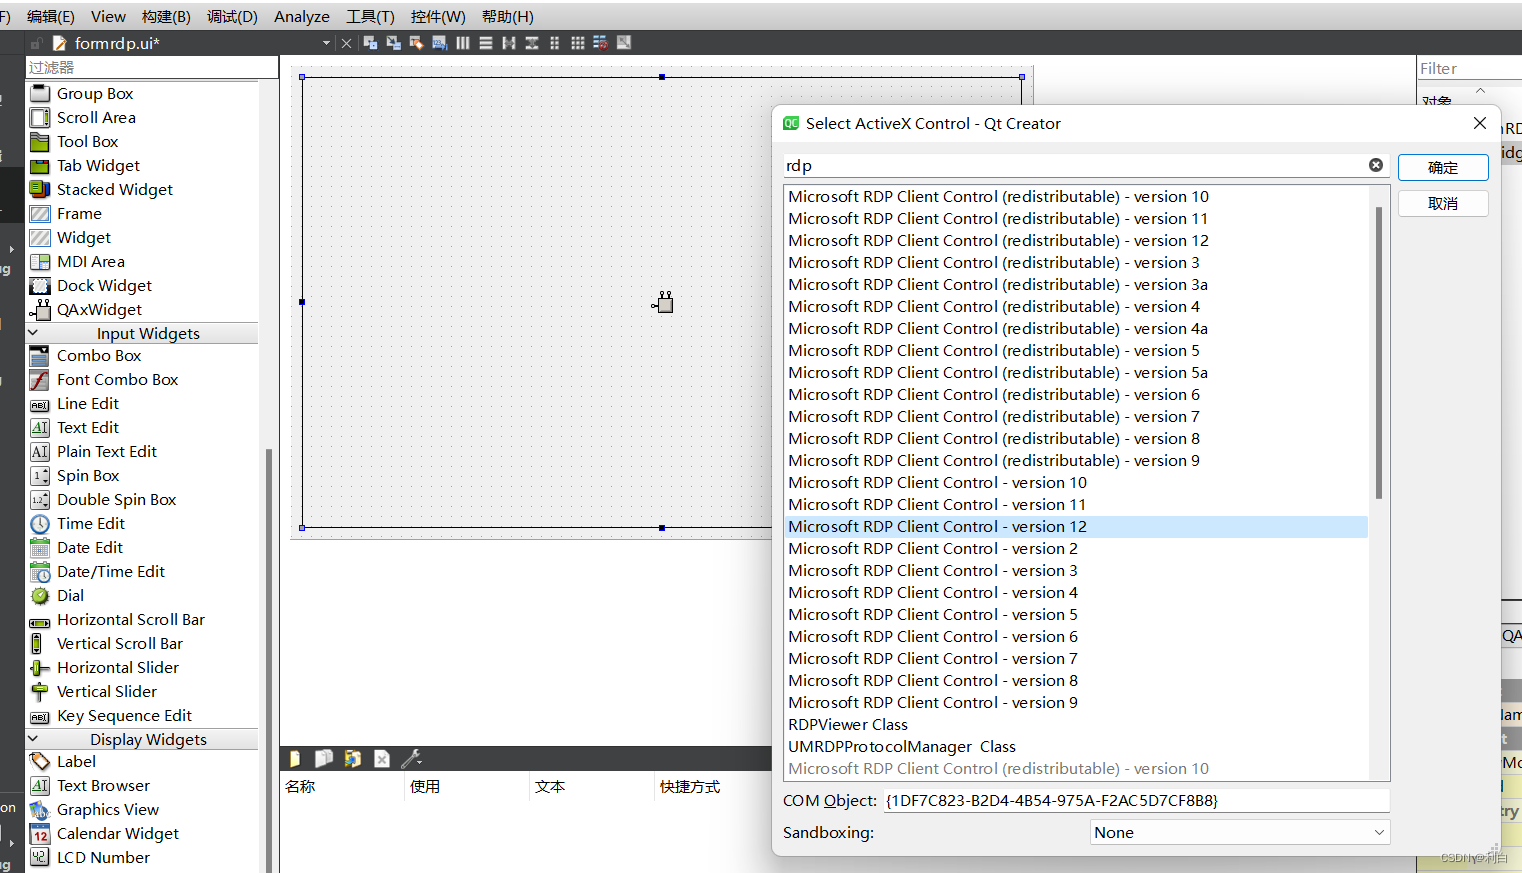
Task: Select the Edit Widgets mode icon
Action: pos(370,43)
